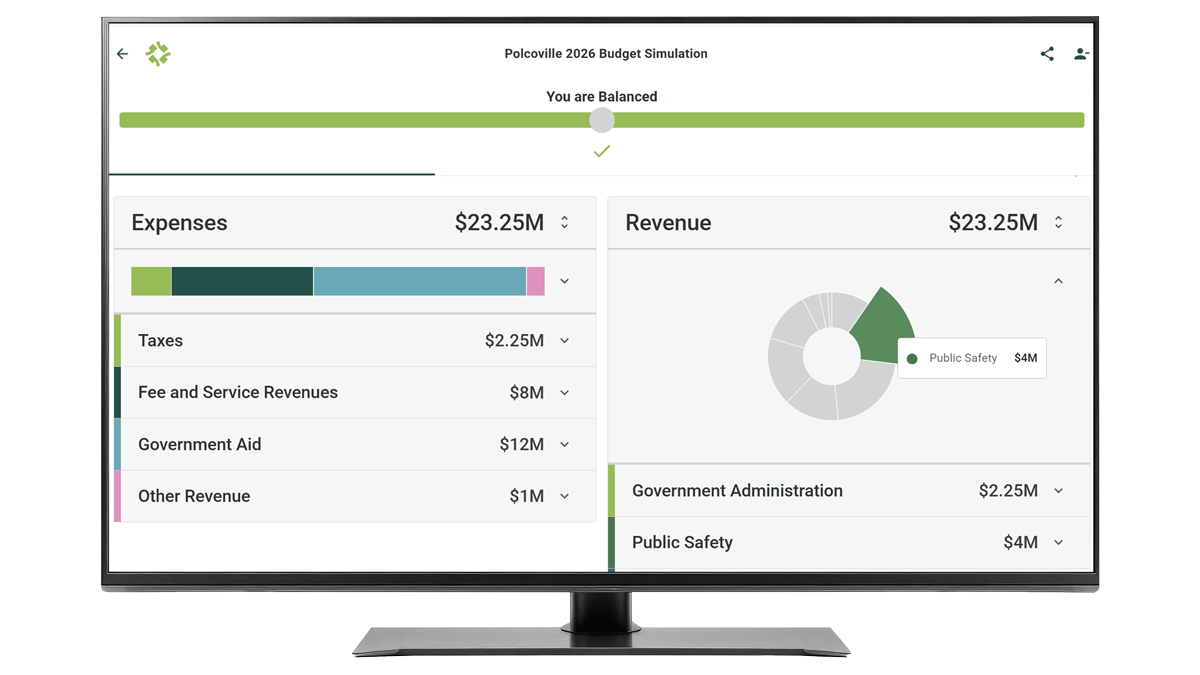Screen dimensions: 1200x675
Task: Click Fee and Service Revenues label
Action: coord(238,393)
